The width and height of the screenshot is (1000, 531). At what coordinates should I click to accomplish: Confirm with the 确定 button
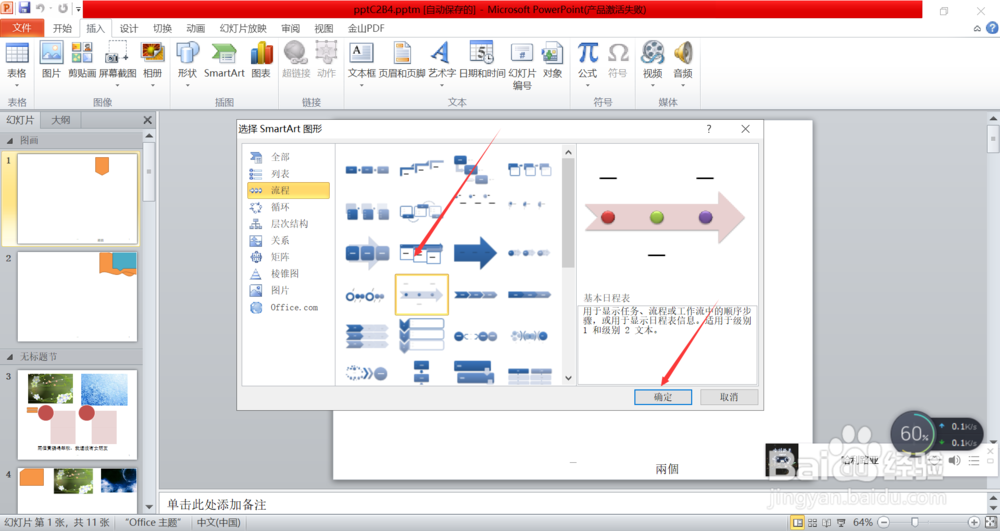click(x=663, y=397)
